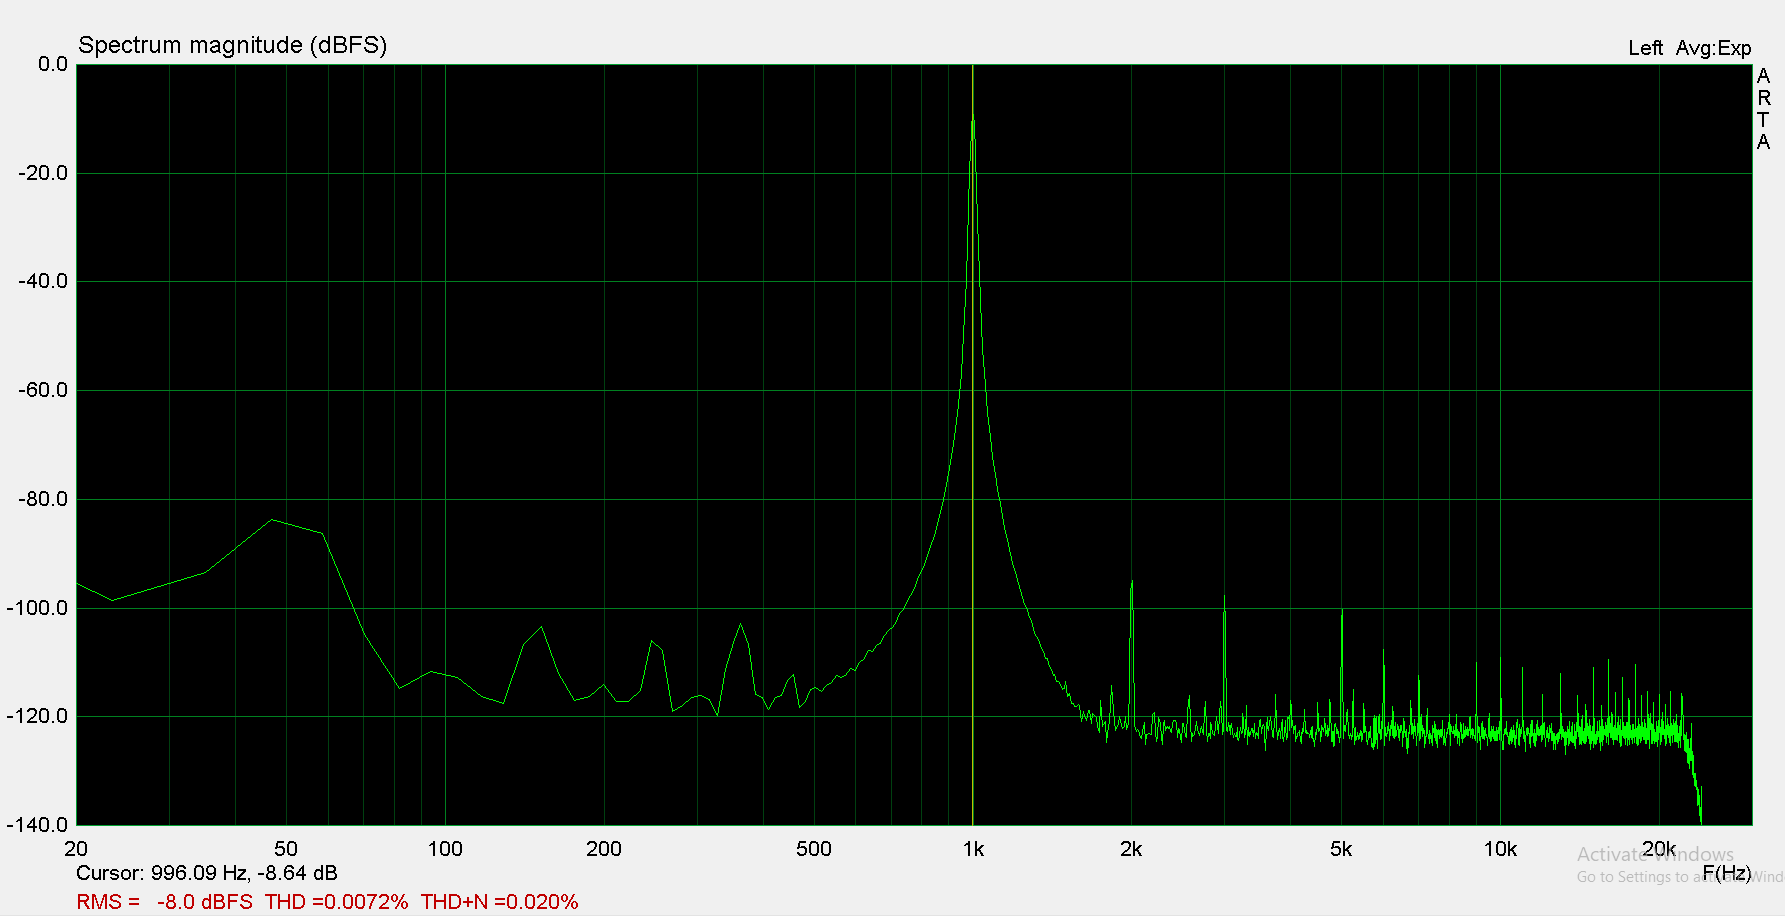
Task: Click the '-60.0' y-axis label
Action: pos(43,390)
